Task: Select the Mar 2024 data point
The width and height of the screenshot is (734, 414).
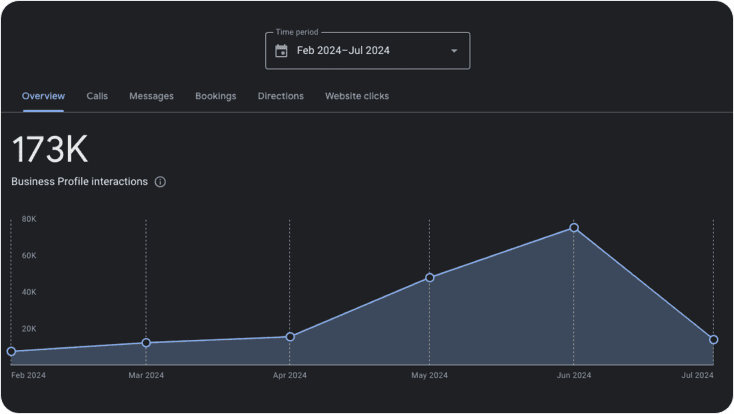Action: (146, 343)
